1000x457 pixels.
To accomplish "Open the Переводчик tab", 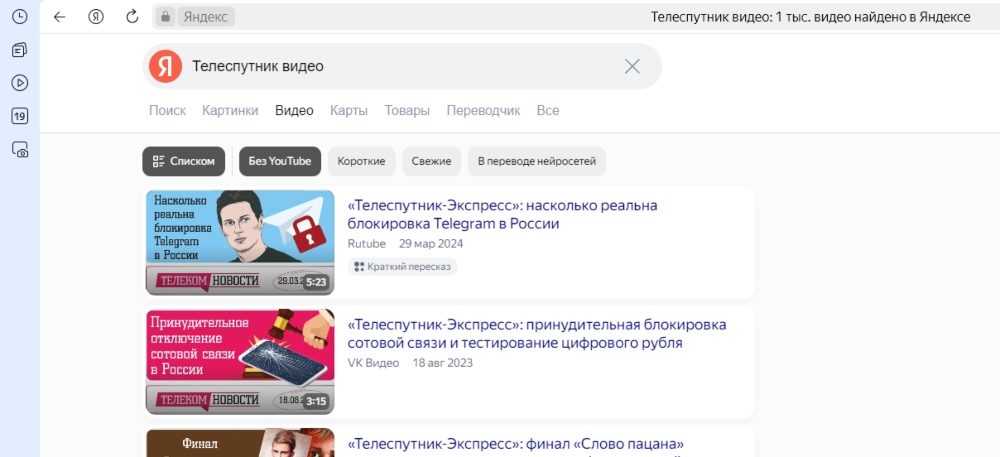I will (483, 111).
